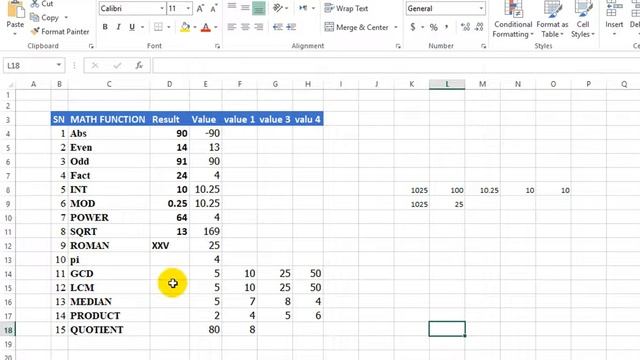Click Decrease Decimal icon

479,27
